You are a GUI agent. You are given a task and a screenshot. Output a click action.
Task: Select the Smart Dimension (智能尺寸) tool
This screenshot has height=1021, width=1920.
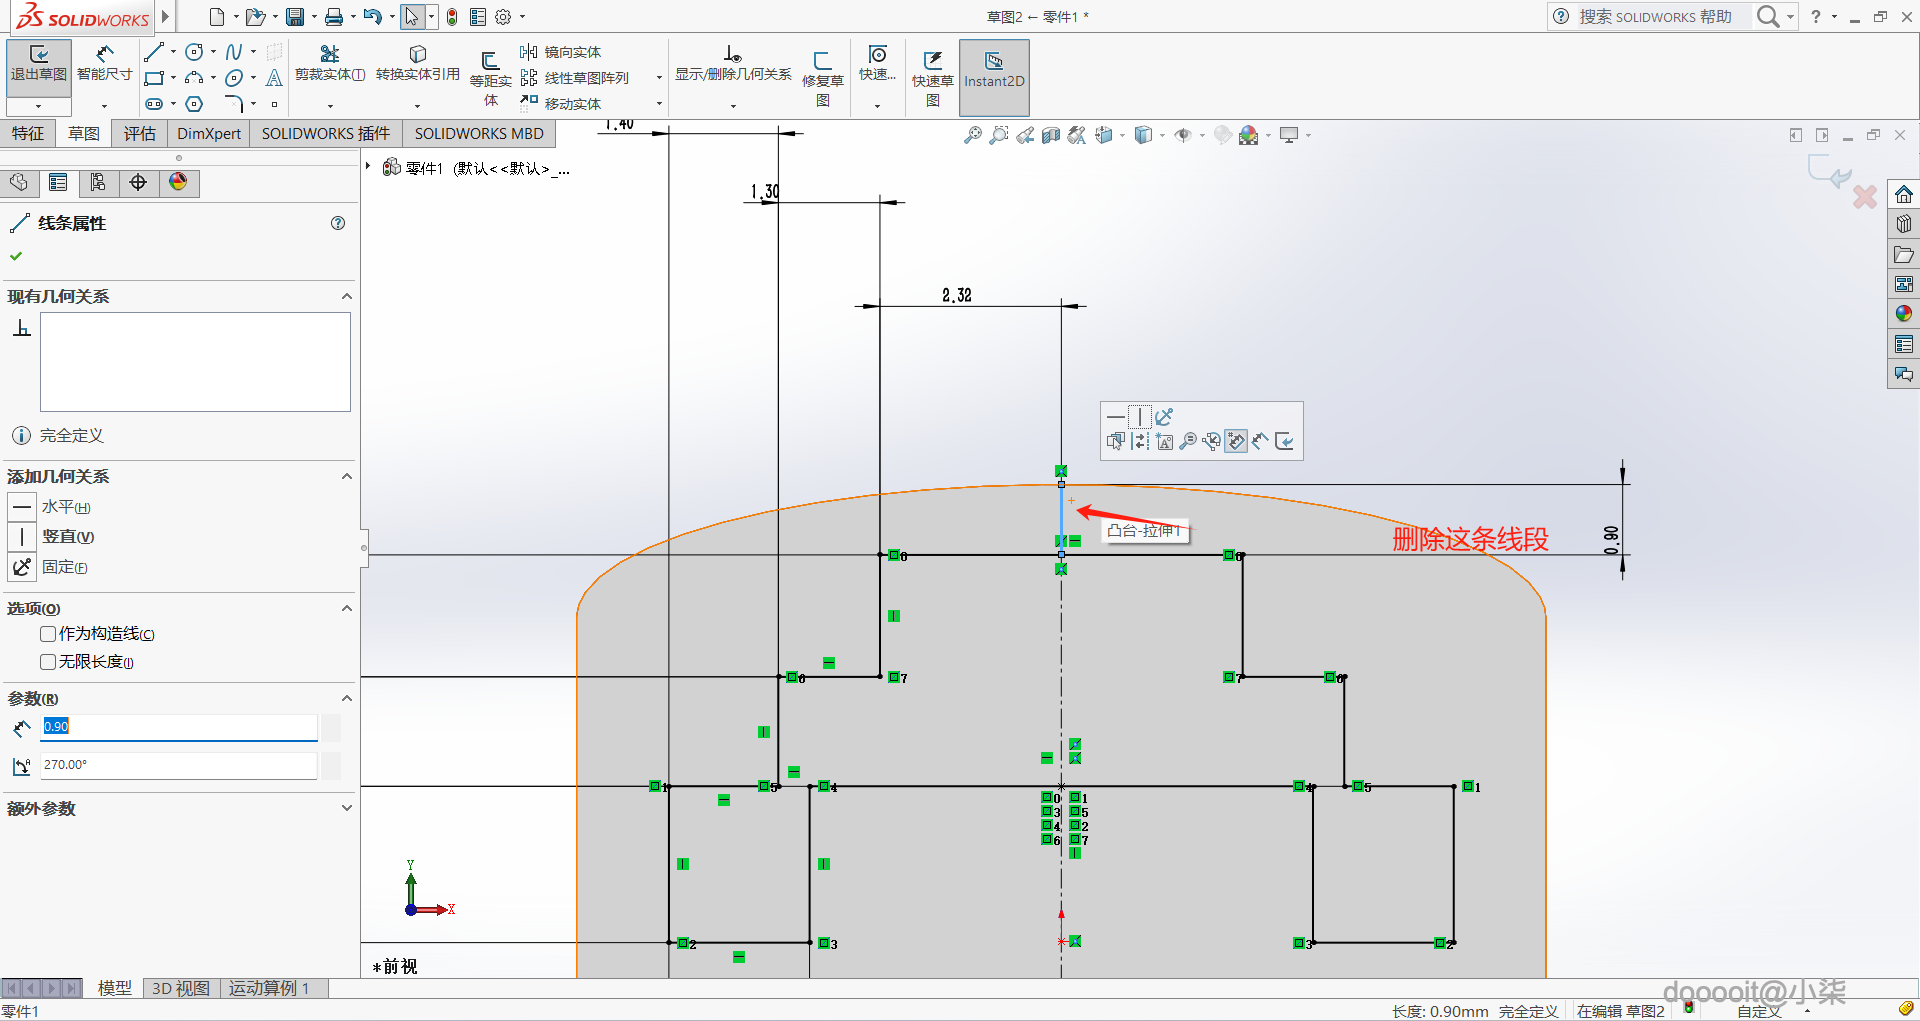[104, 62]
